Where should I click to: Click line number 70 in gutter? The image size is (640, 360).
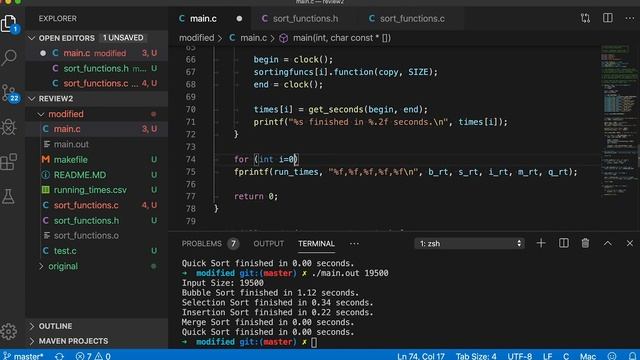coord(190,109)
